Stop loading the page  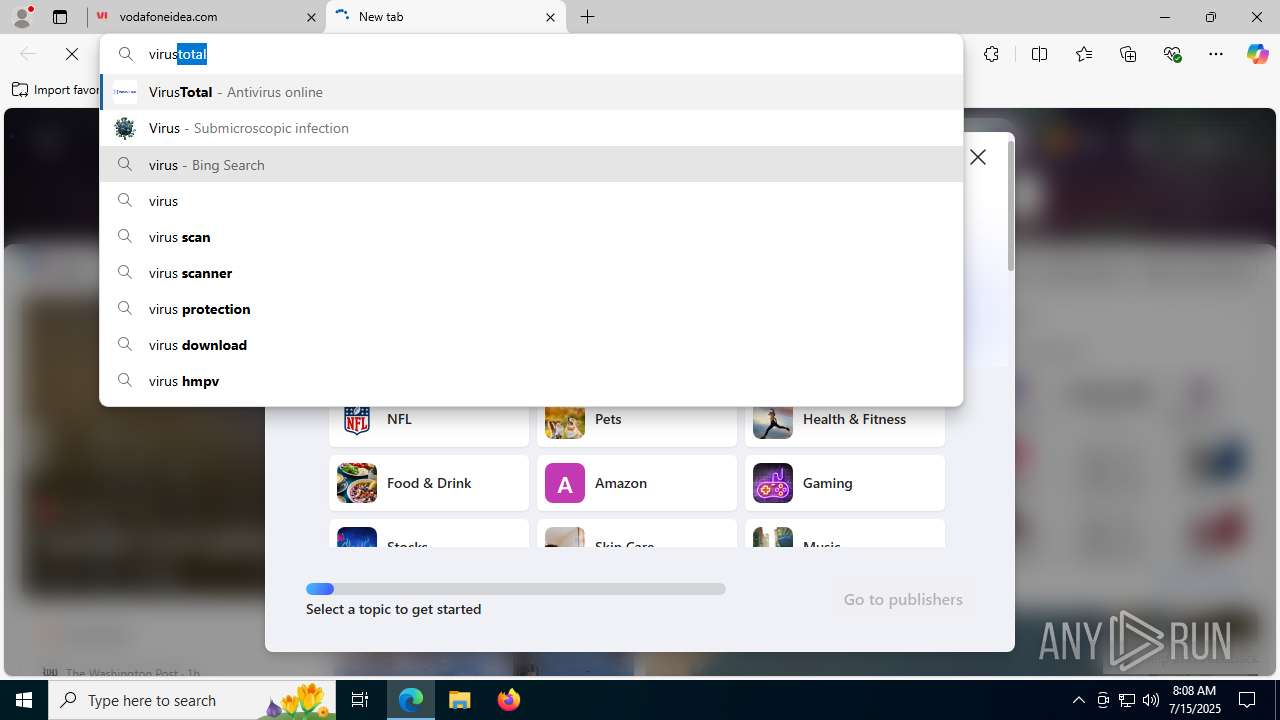click(x=72, y=54)
